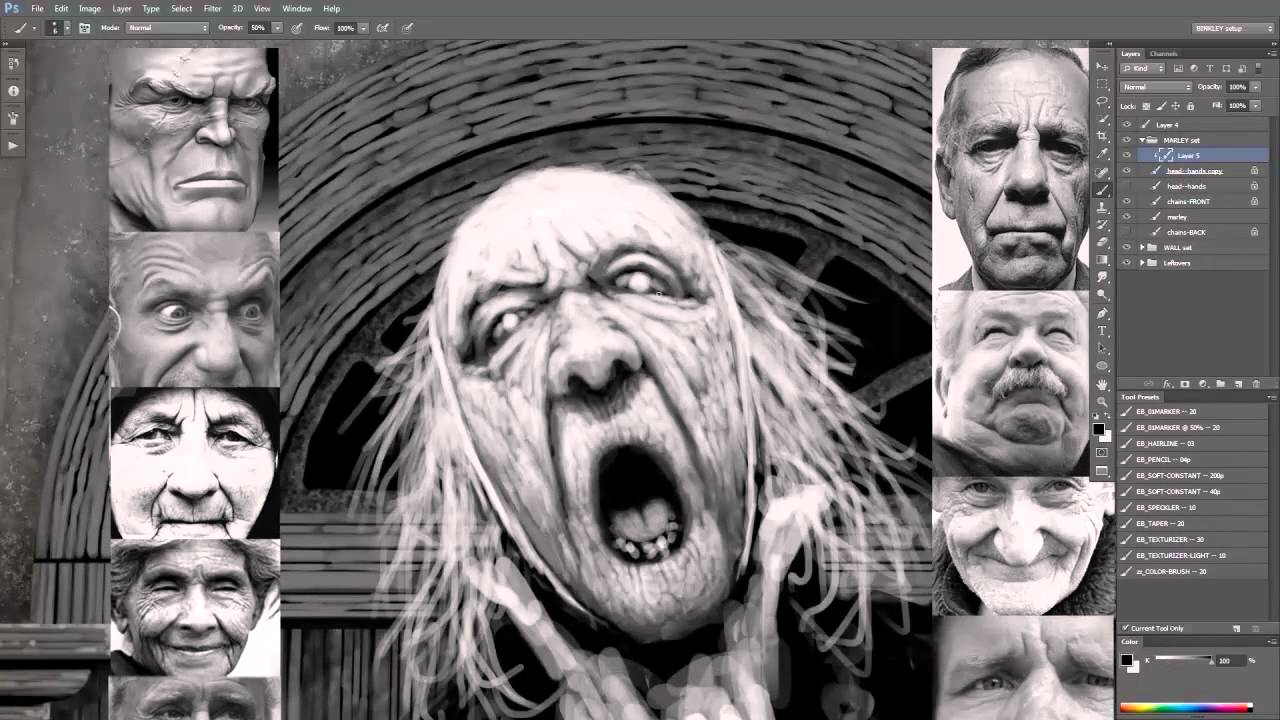The width and height of the screenshot is (1280, 720).
Task: Delete layer using trash icon
Action: 1256,384
